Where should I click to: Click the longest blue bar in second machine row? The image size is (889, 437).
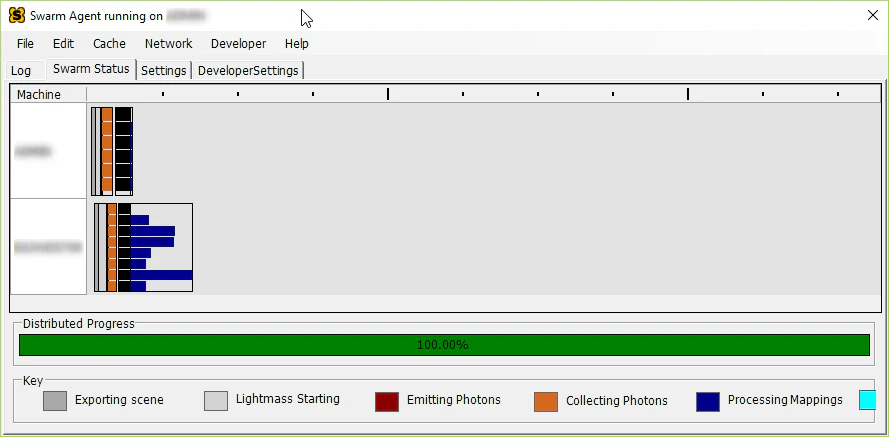(x=162, y=275)
